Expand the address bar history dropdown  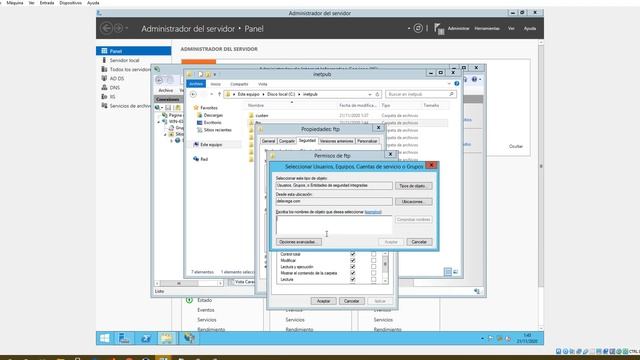click(370, 94)
